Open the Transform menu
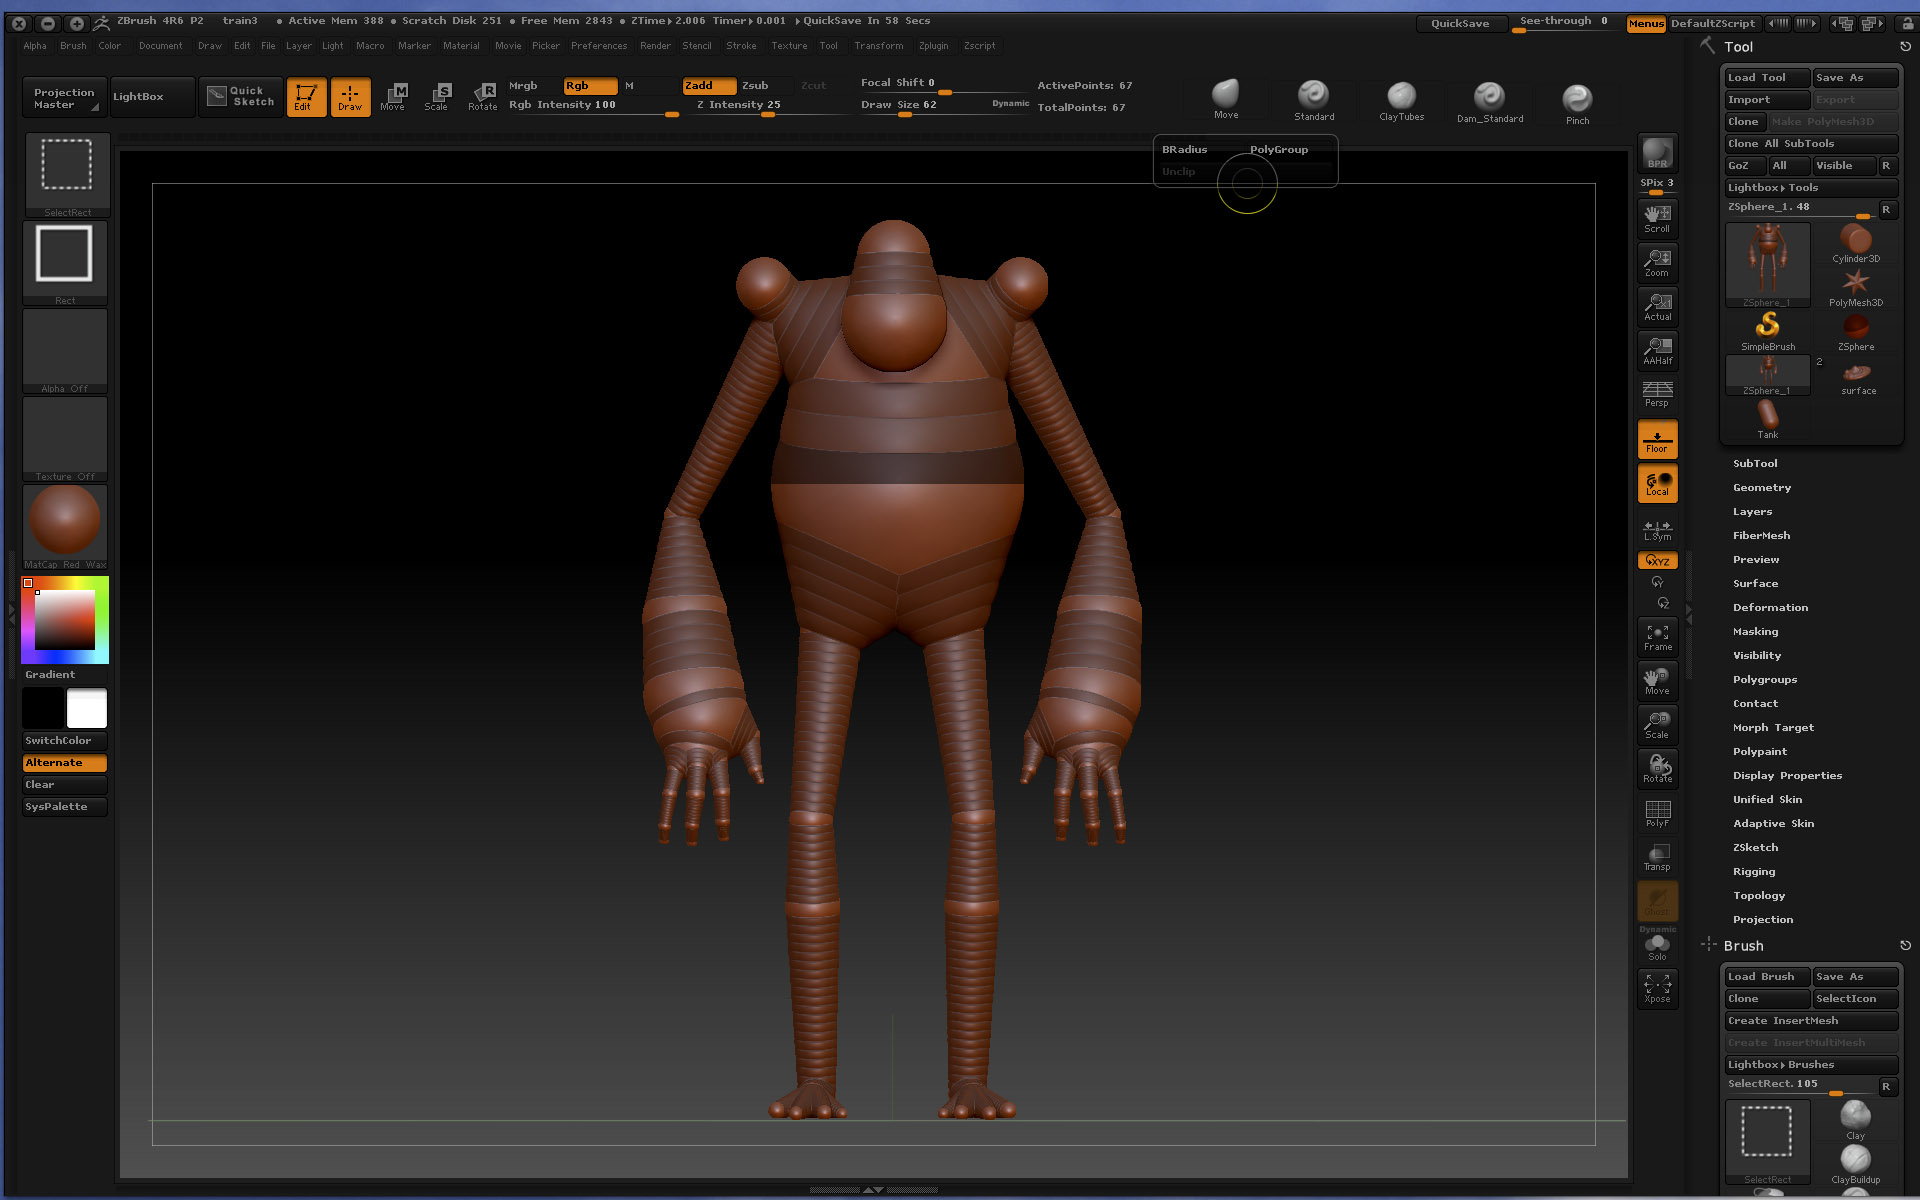Image resolution: width=1920 pixels, height=1200 pixels. coord(878,46)
